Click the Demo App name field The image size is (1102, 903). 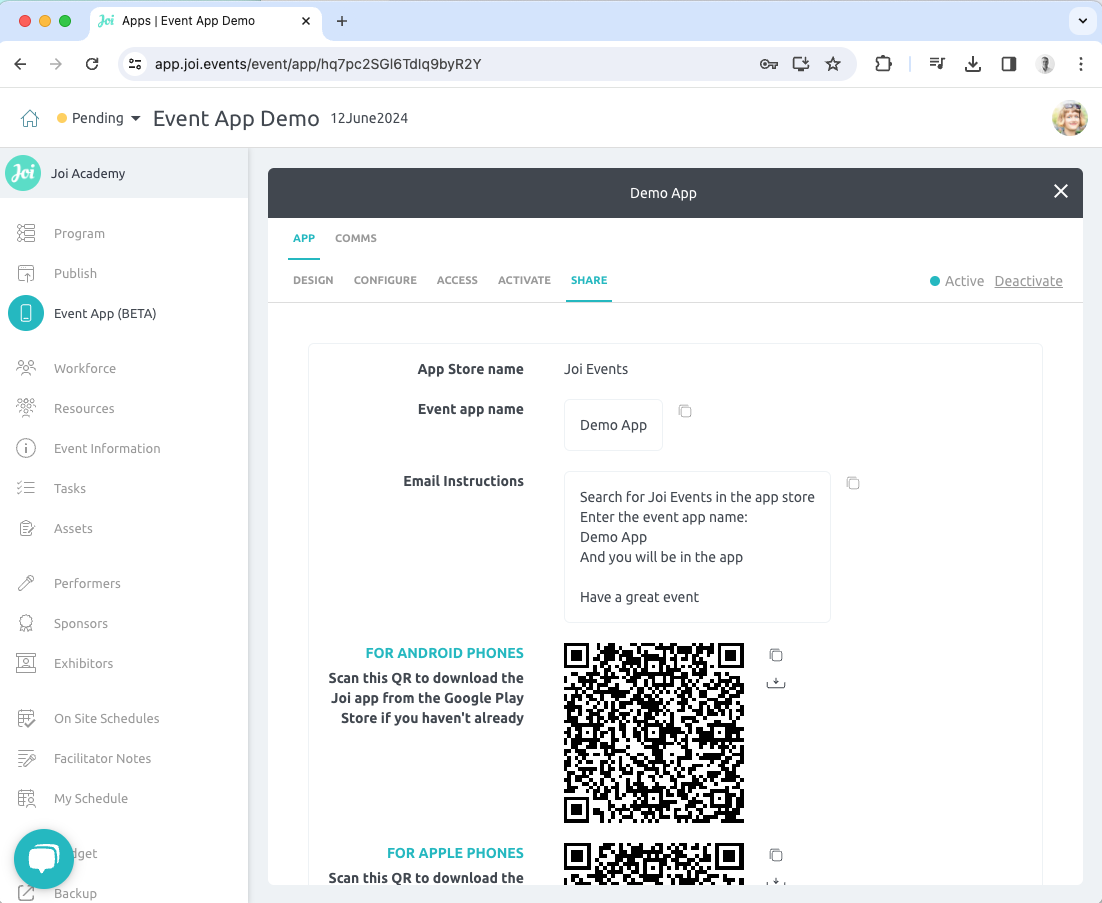click(613, 425)
